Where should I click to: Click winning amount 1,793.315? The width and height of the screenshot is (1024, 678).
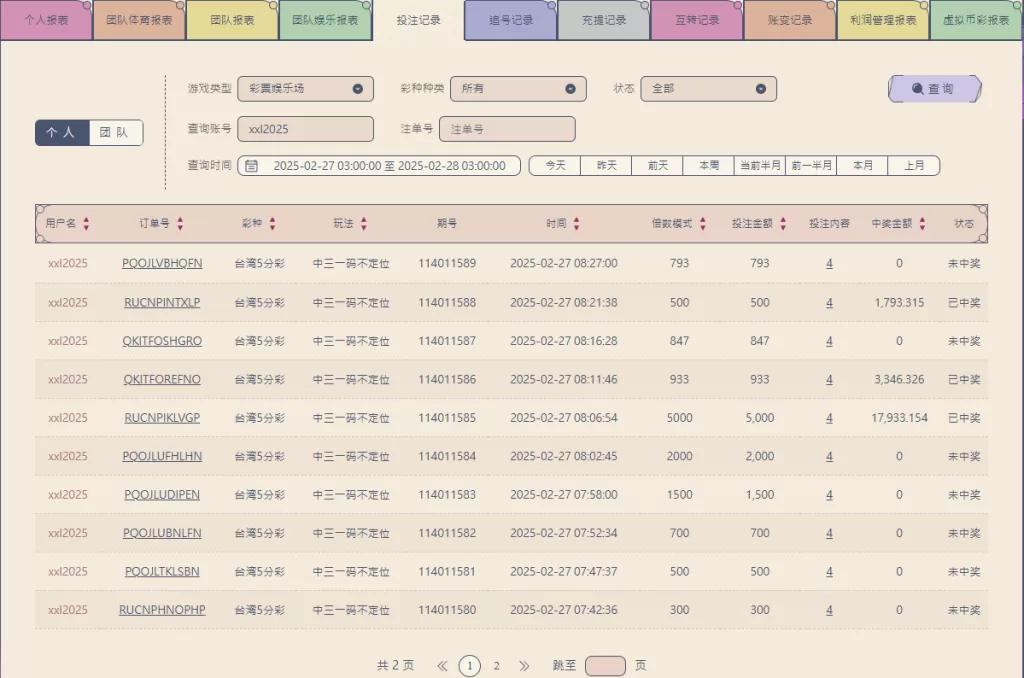click(x=899, y=302)
